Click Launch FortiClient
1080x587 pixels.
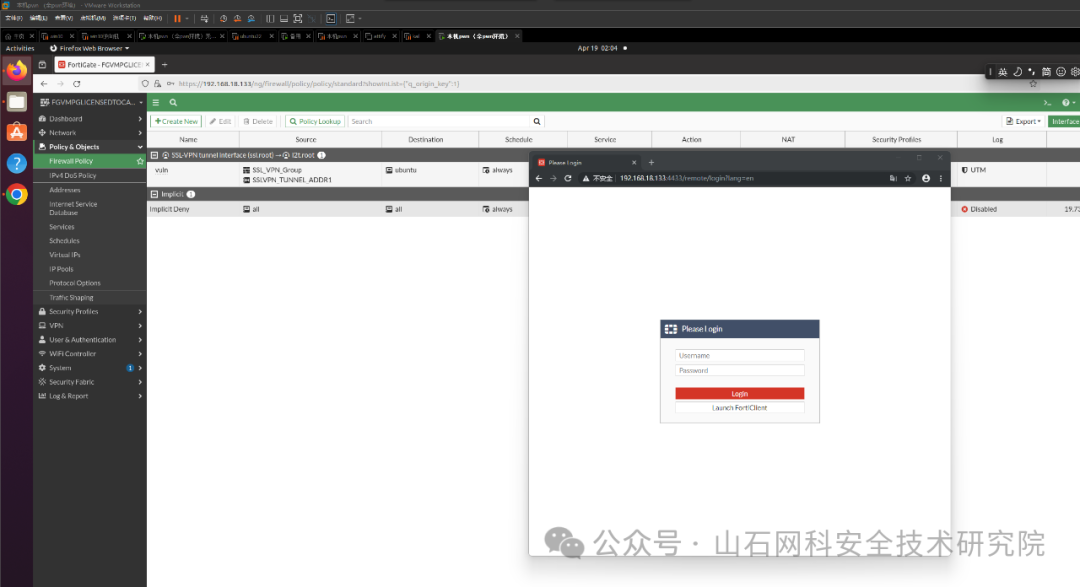click(x=740, y=408)
